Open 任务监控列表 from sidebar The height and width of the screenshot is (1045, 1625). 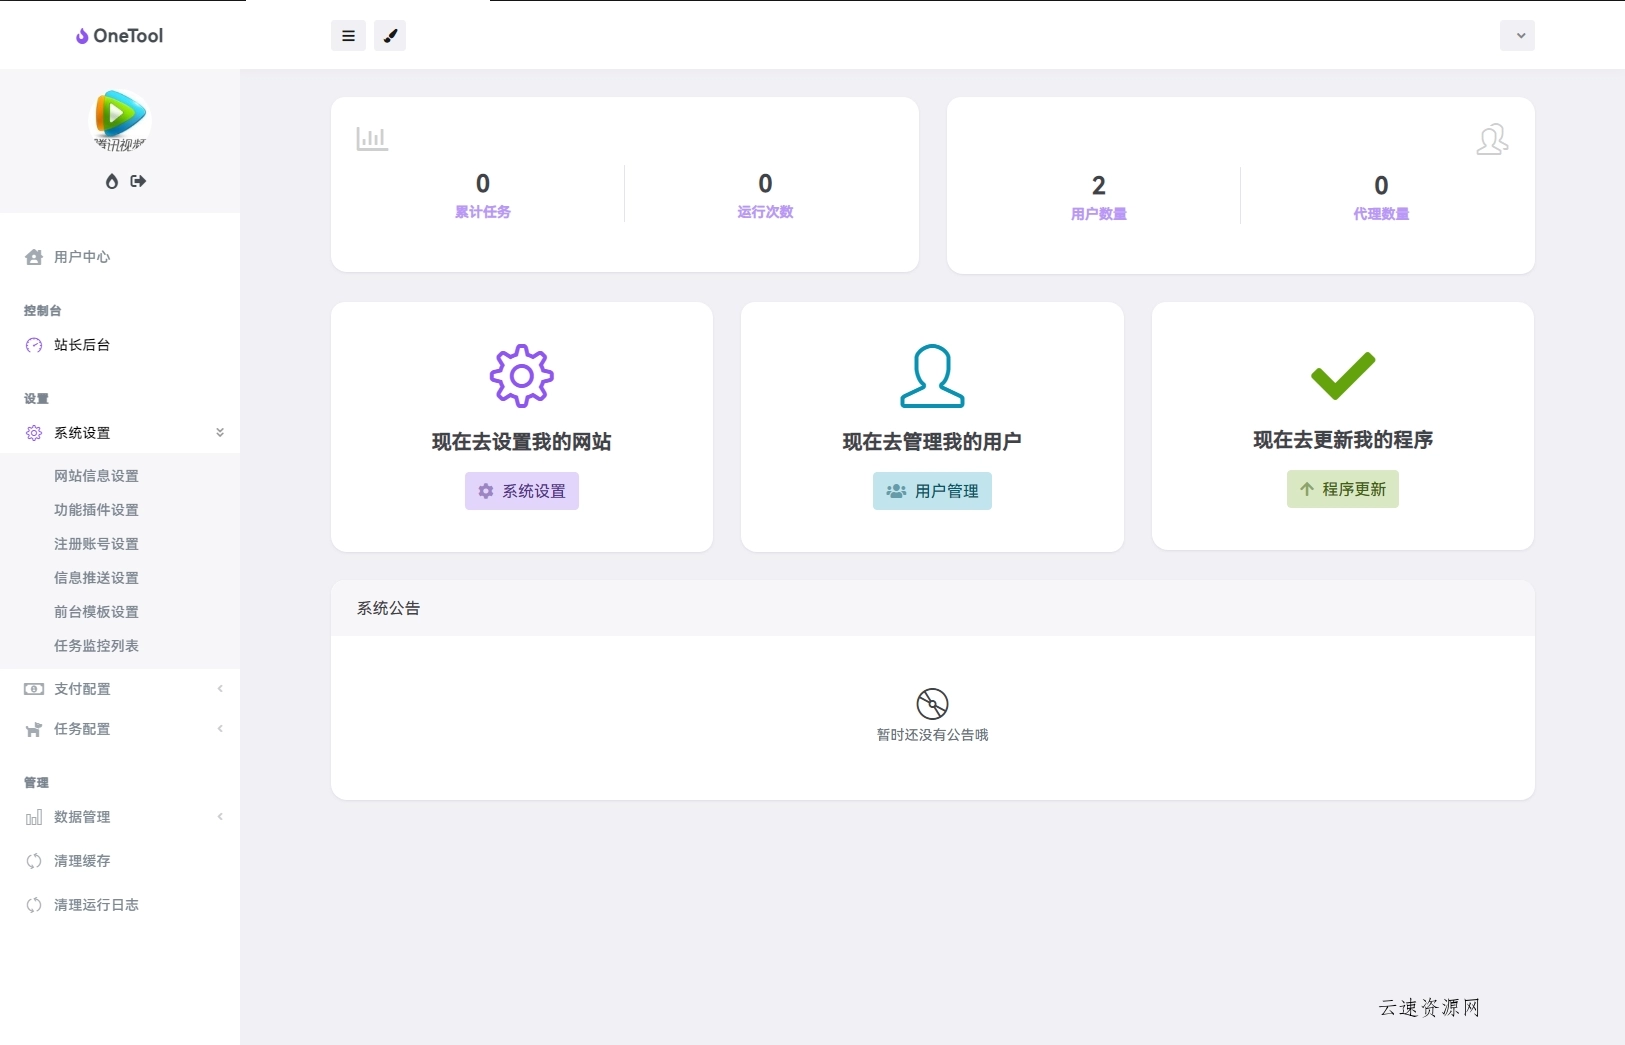[x=97, y=645]
